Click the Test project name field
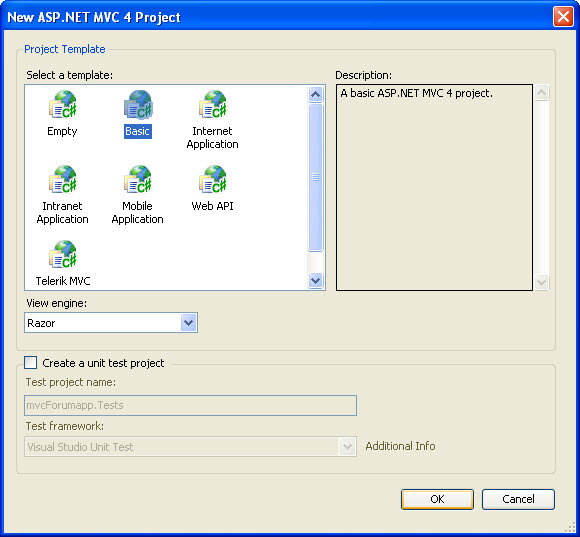Image resolution: width=580 pixels, height=537 pixels. pos(190,405)
